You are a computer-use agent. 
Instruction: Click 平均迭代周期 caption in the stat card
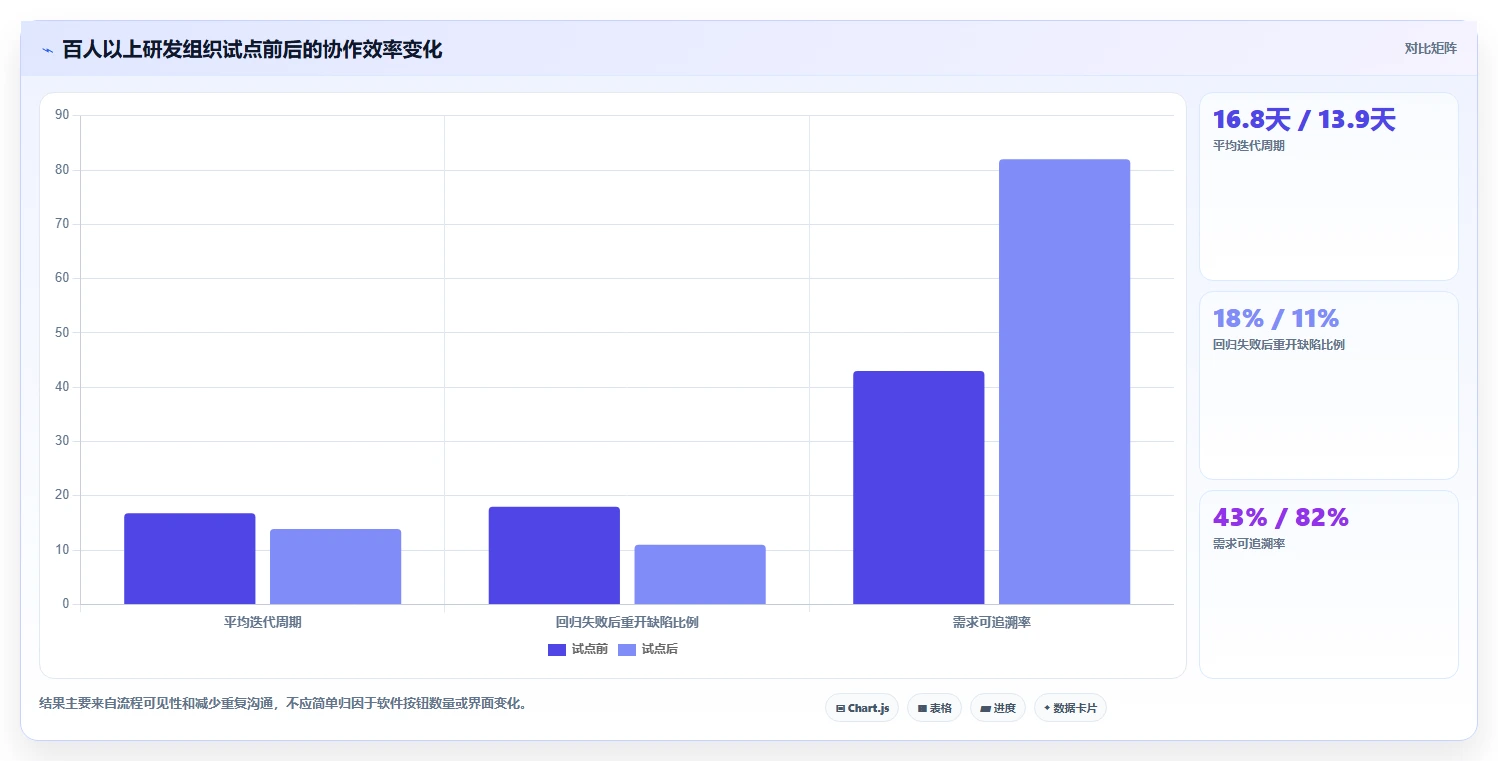click(x=1249, y=146)
